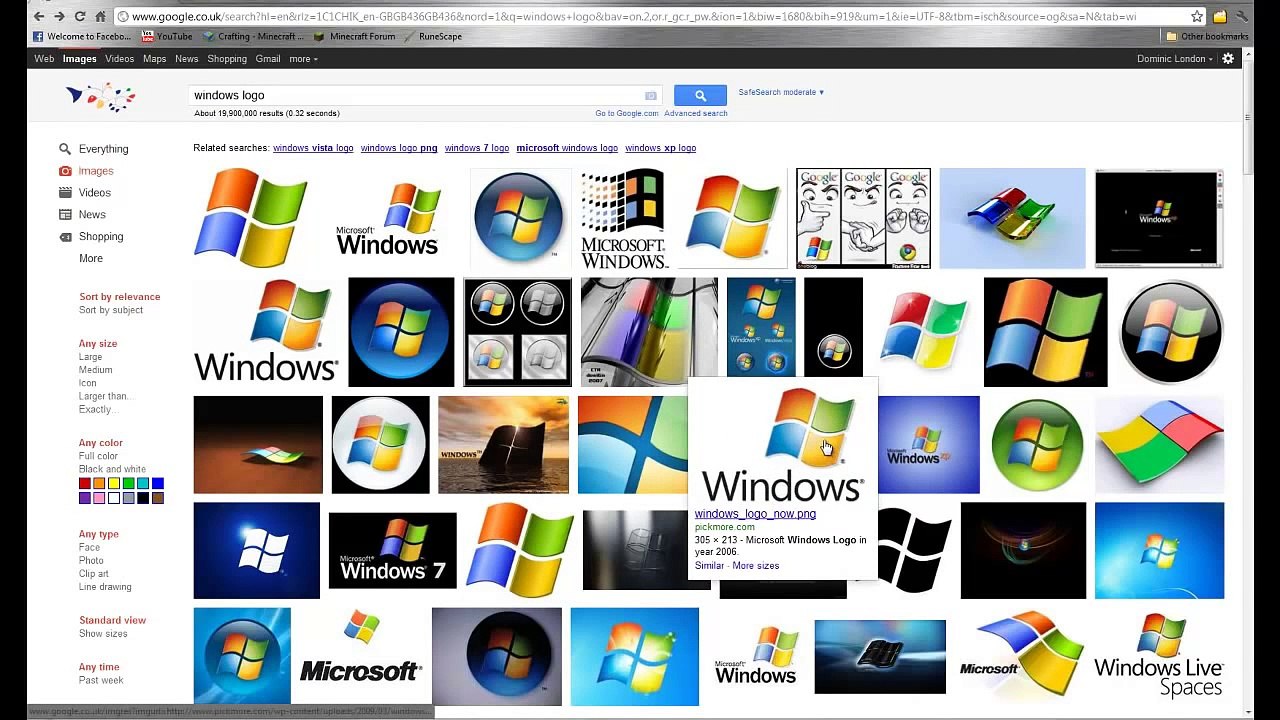Switch to News in the top navigation bar
1280x720 pixels.
click(x=187, y=59)
